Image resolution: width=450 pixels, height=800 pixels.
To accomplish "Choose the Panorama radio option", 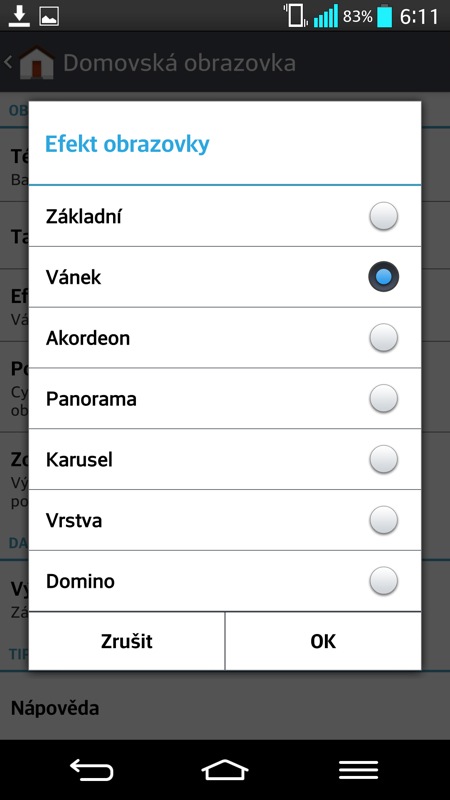I will (x=383, y=398).
